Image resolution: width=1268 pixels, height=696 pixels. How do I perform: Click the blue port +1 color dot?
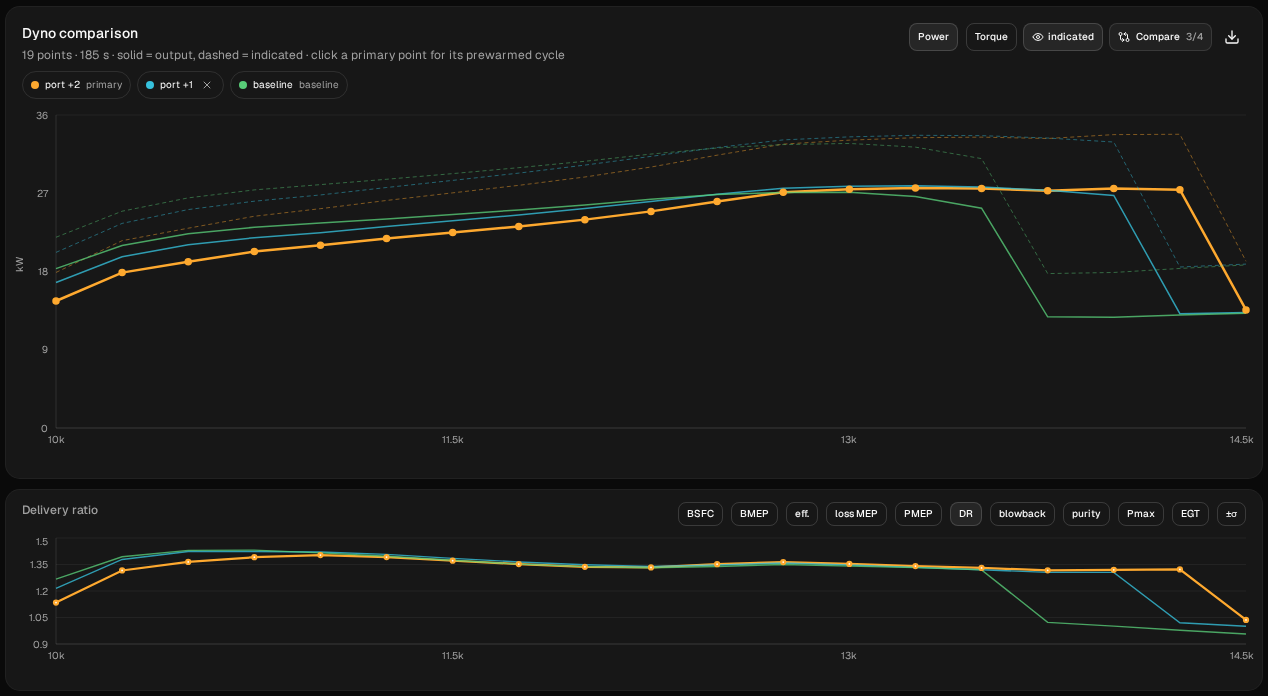[150, 85]
